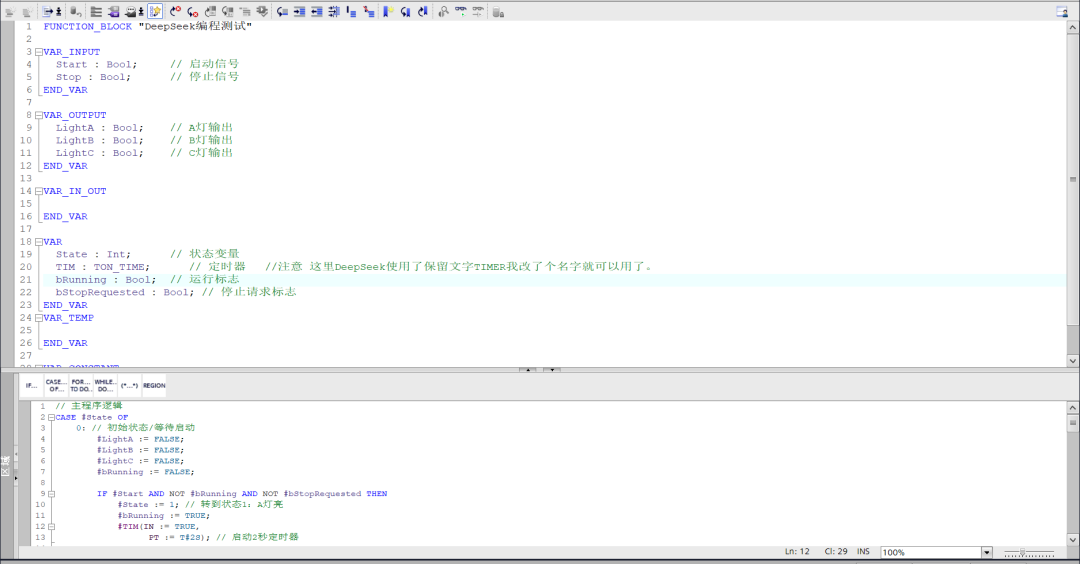Collapse the VAR_TEMP section

click(x=39, y=318)
